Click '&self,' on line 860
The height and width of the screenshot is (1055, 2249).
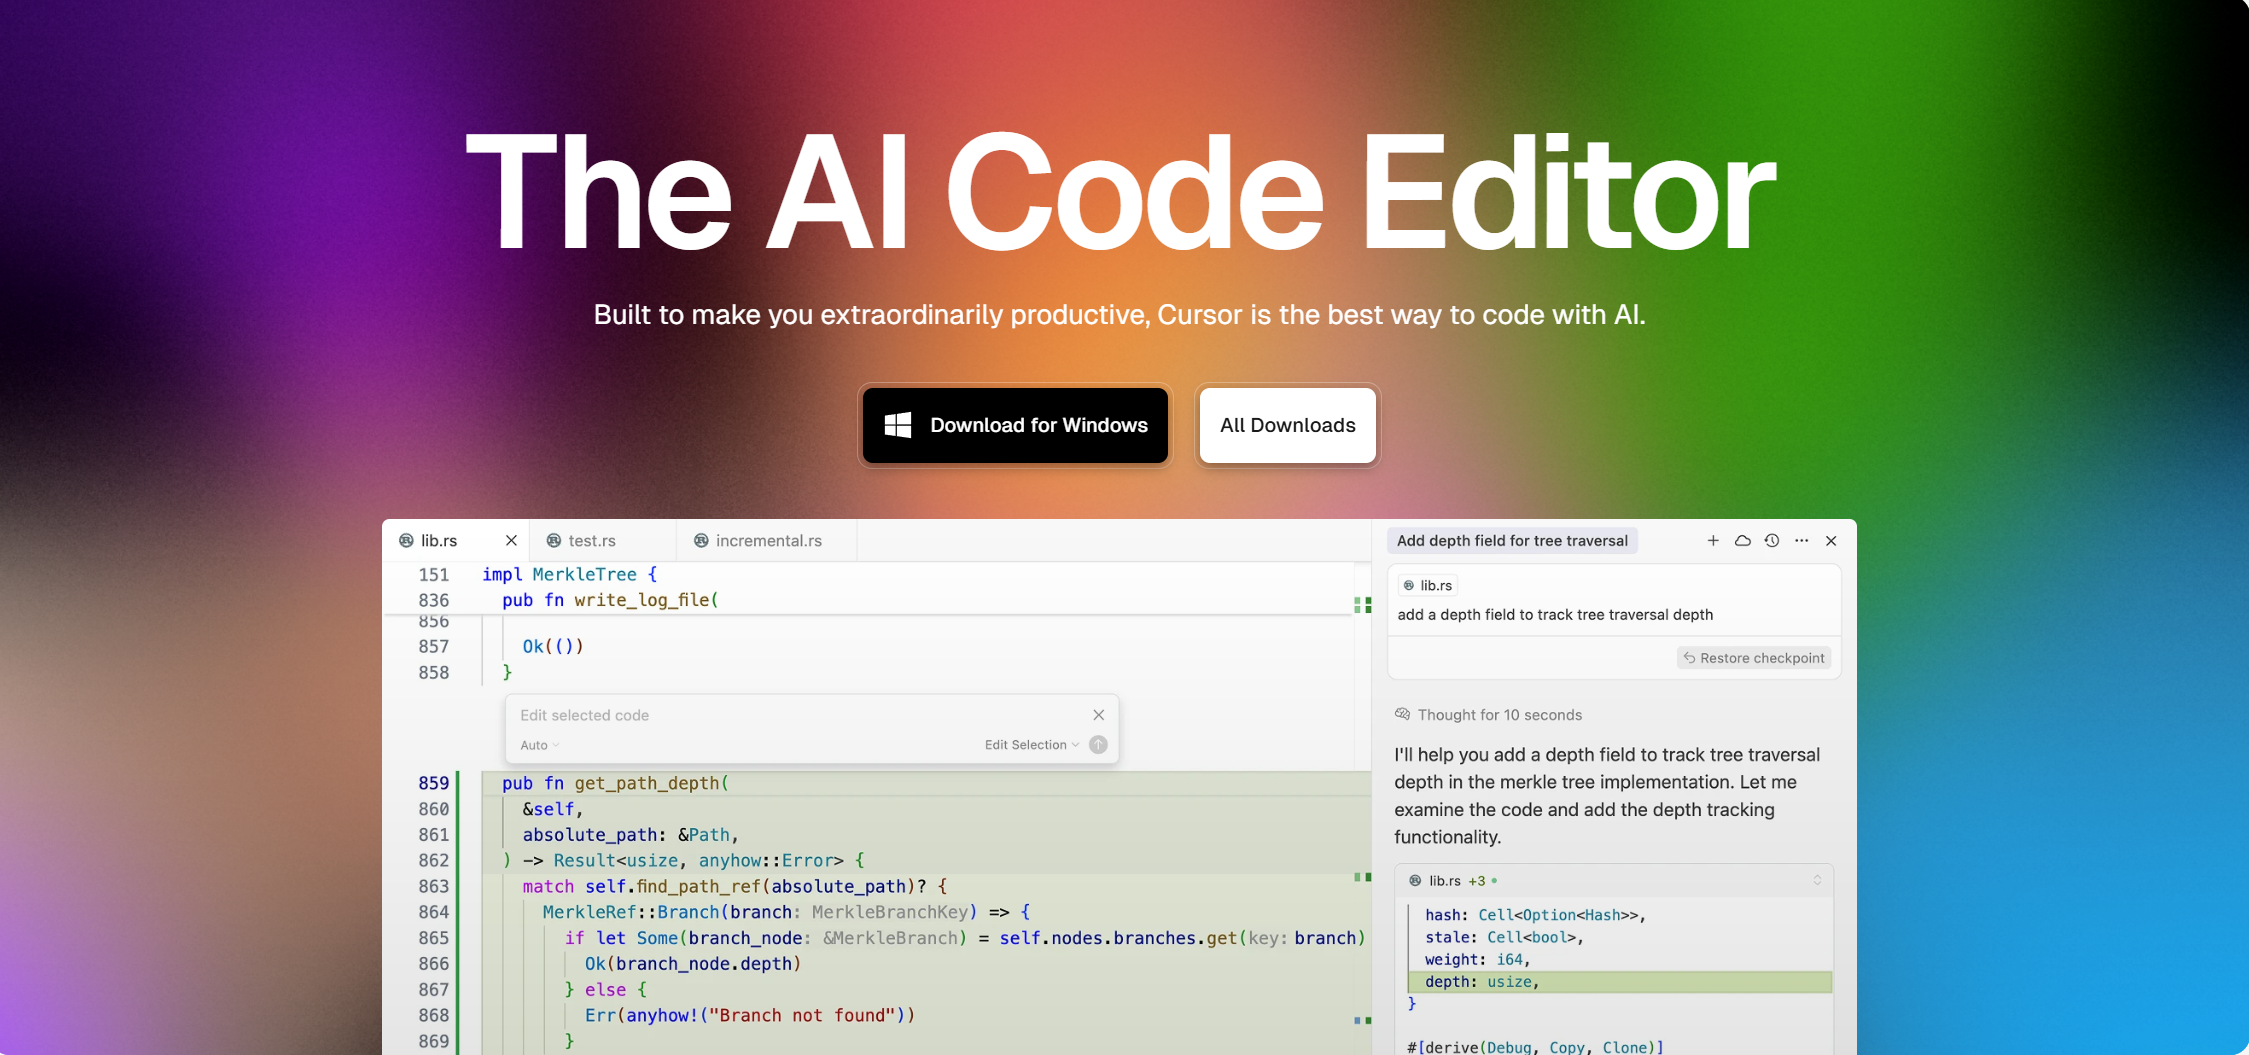pos(552,809)
